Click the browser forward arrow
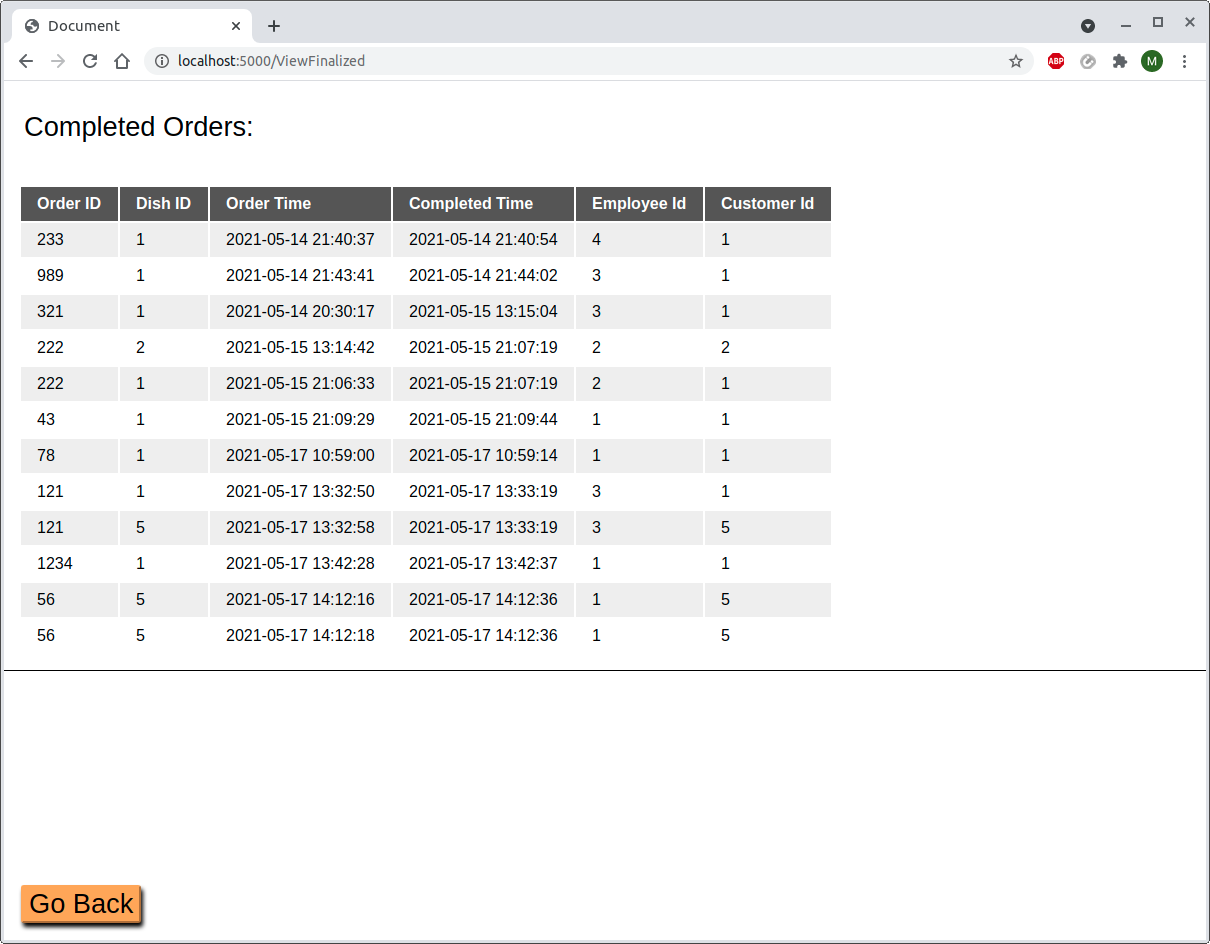This screenshot has height=944, width=1210. [58, 61]
